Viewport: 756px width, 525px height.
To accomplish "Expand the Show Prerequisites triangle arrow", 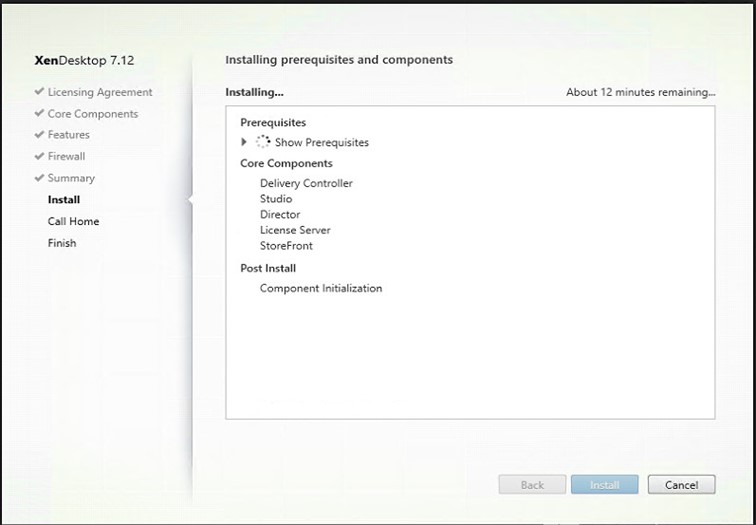I will point(244,142).
